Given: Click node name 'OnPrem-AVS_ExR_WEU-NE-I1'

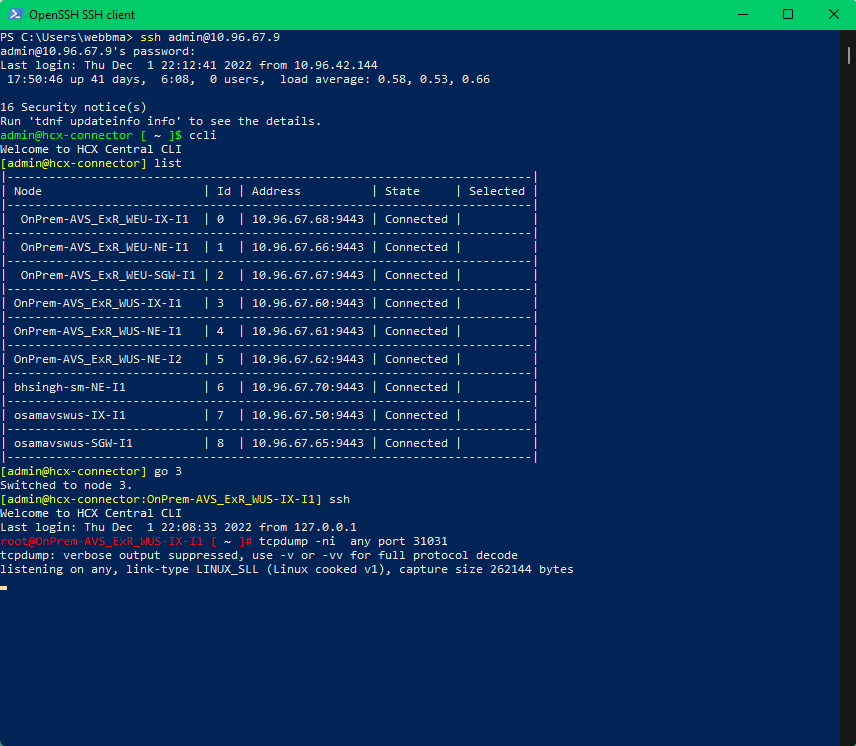Looking at the screenshot, I should click(x=105, y=247).
